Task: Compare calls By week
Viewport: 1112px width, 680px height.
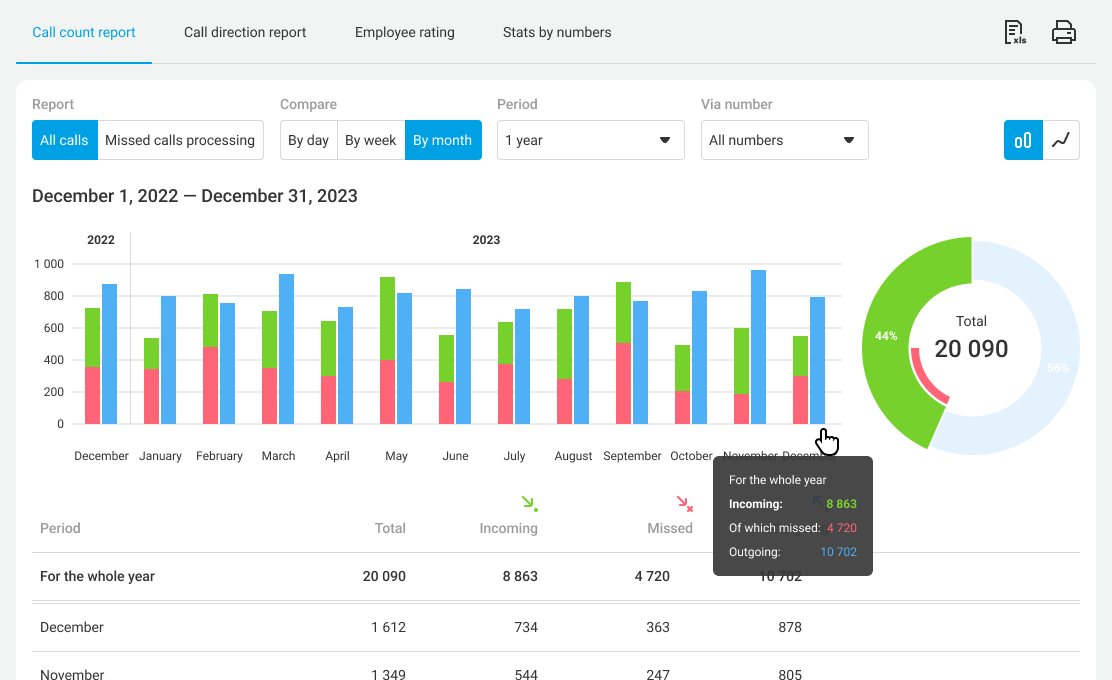Action: (370, 140)
